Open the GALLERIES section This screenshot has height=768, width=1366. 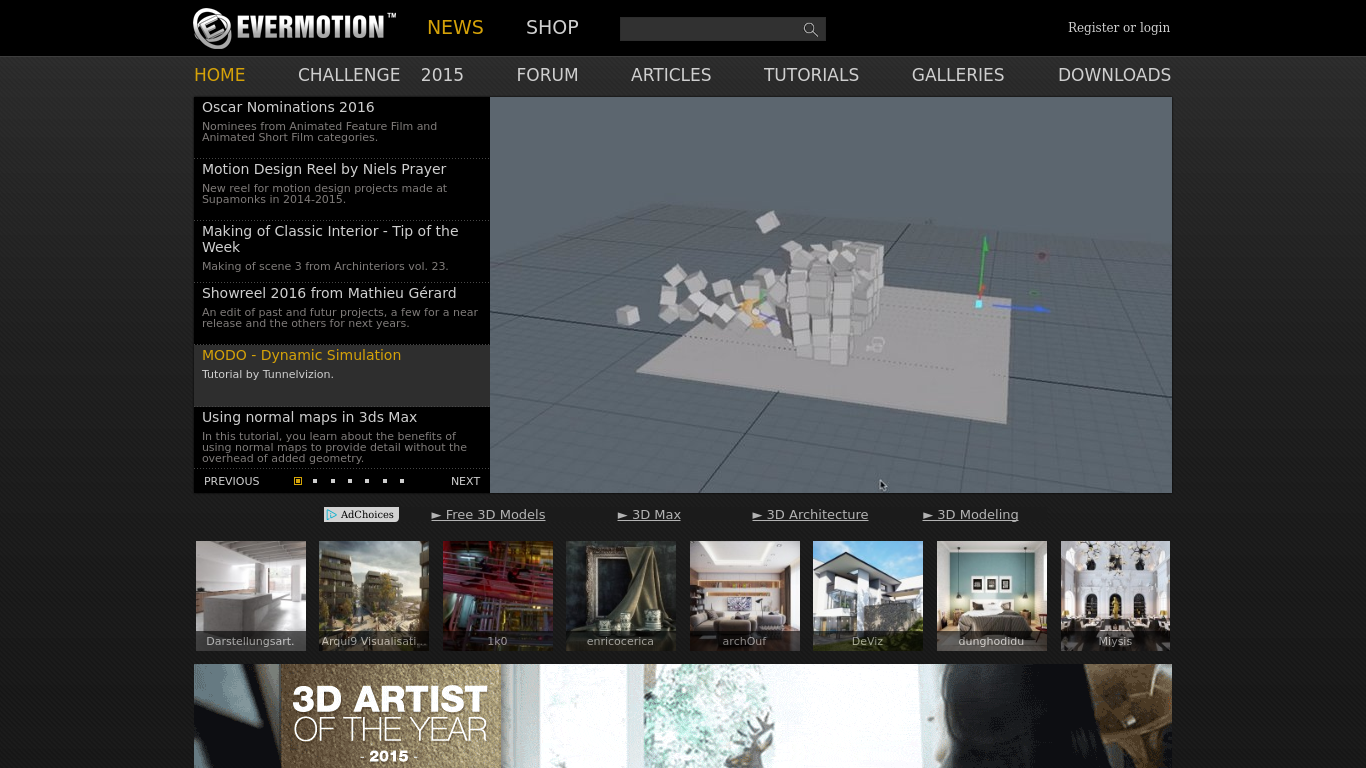957,75
